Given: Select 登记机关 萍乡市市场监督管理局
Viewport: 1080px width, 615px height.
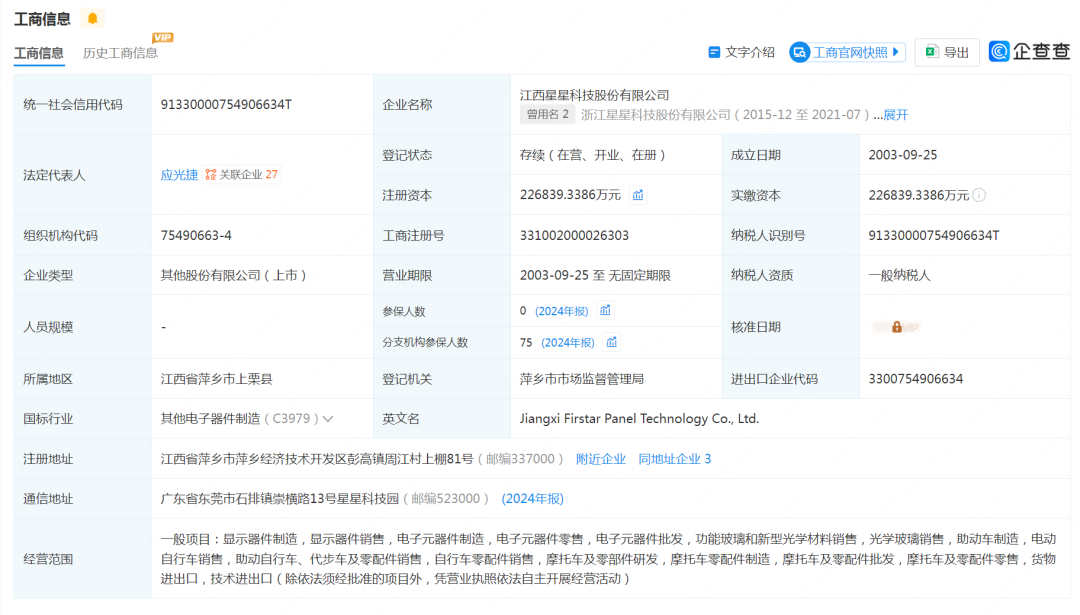Looking at the screenshot, I should pyautogui.click(x=581, y=379).
